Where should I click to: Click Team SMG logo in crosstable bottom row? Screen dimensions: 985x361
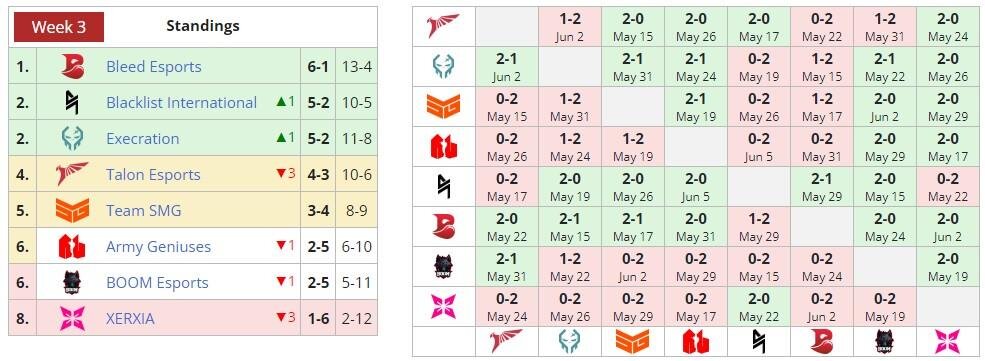[633, 341]
